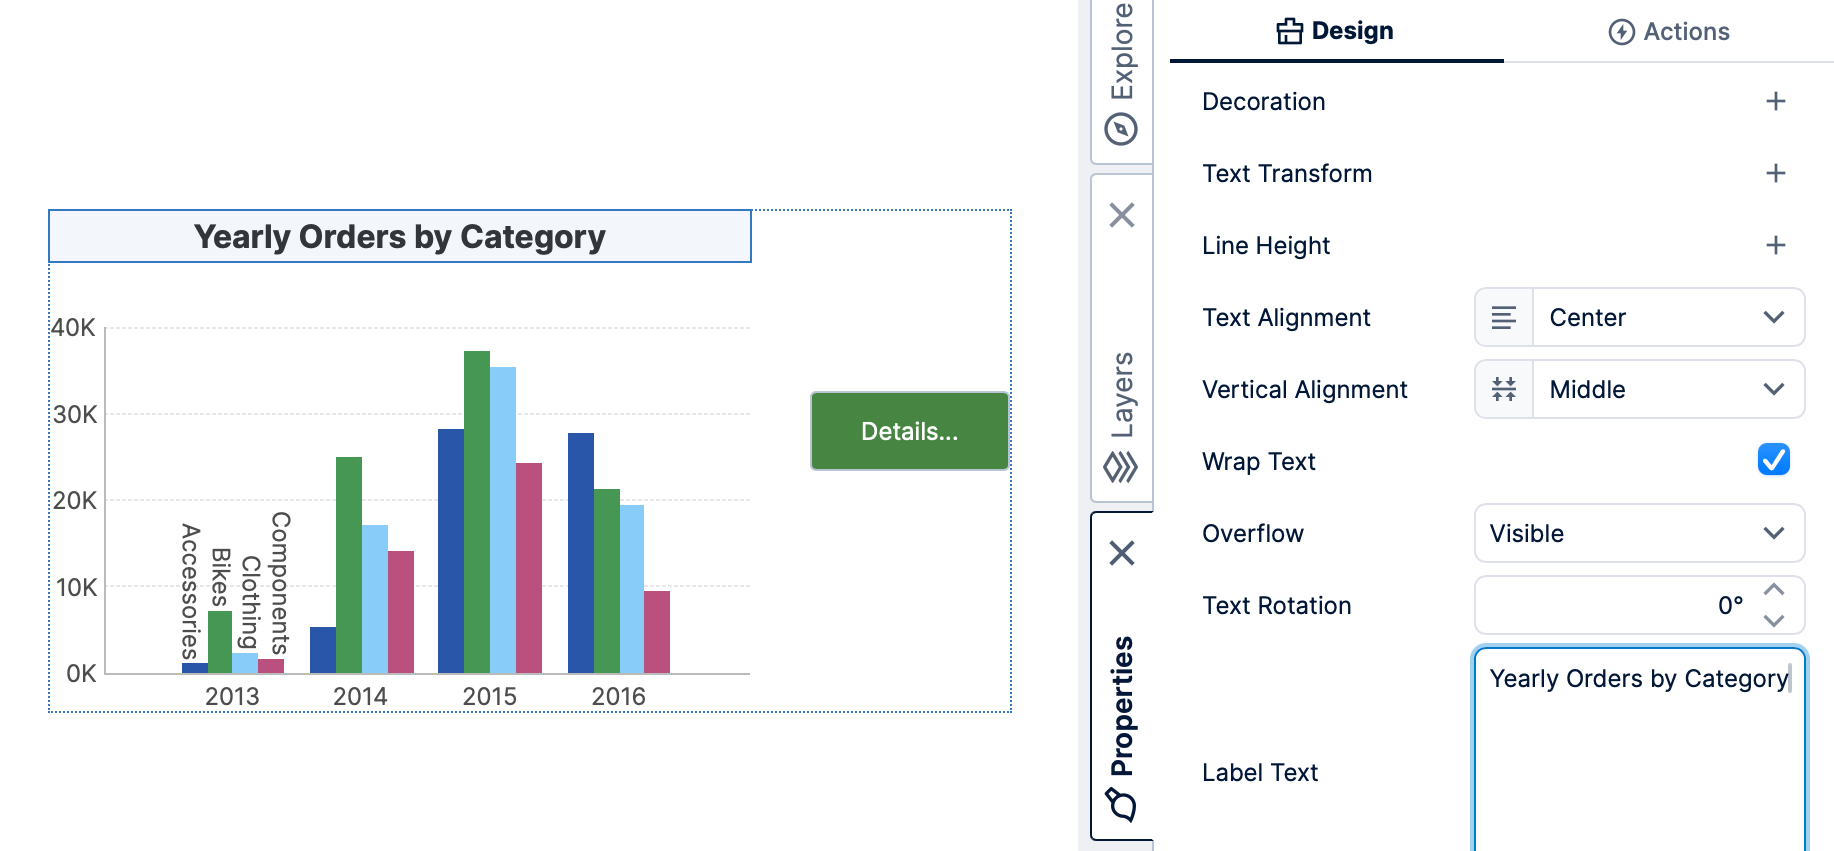This screenshot has width=1834, height=851.
Task: Click the Properties paintbrush icon
Action: pos(1121,804)
